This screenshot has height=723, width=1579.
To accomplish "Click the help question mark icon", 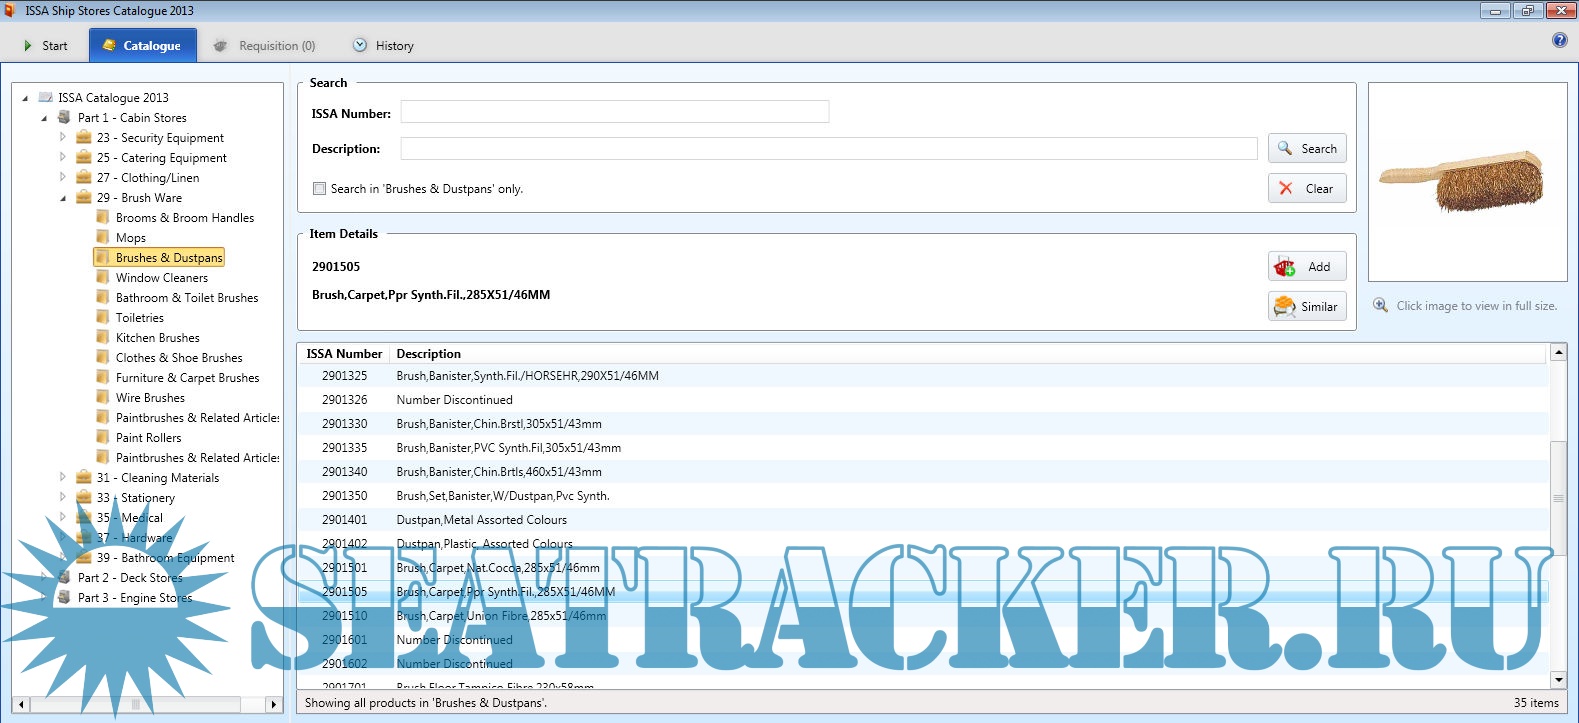I will (1559, 40).
